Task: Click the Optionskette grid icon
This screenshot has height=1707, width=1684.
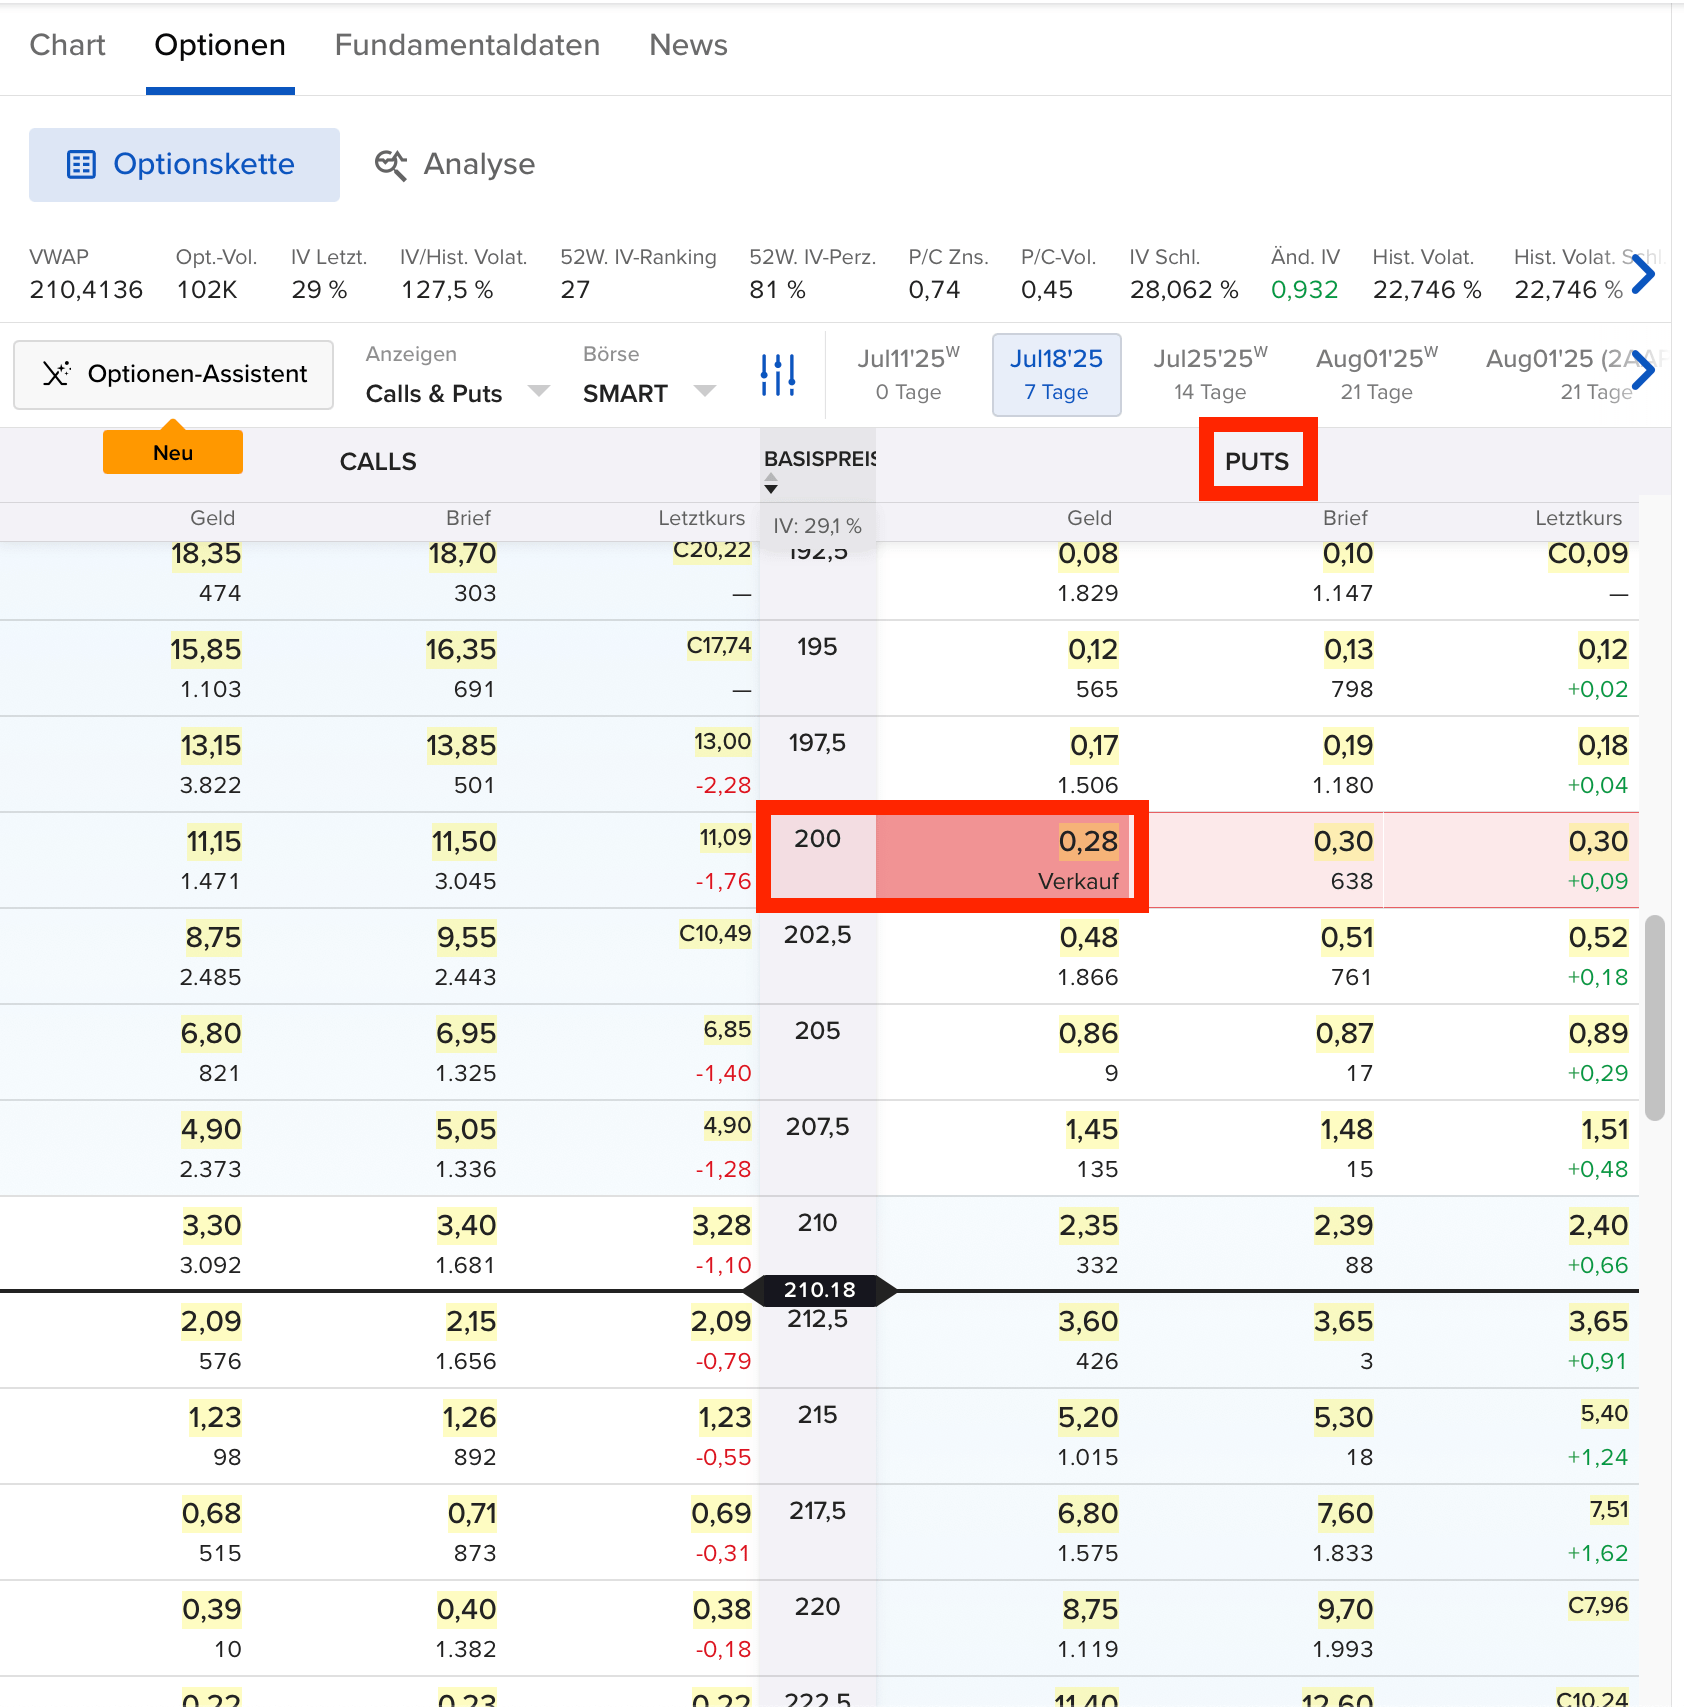Action: (81, 164)
